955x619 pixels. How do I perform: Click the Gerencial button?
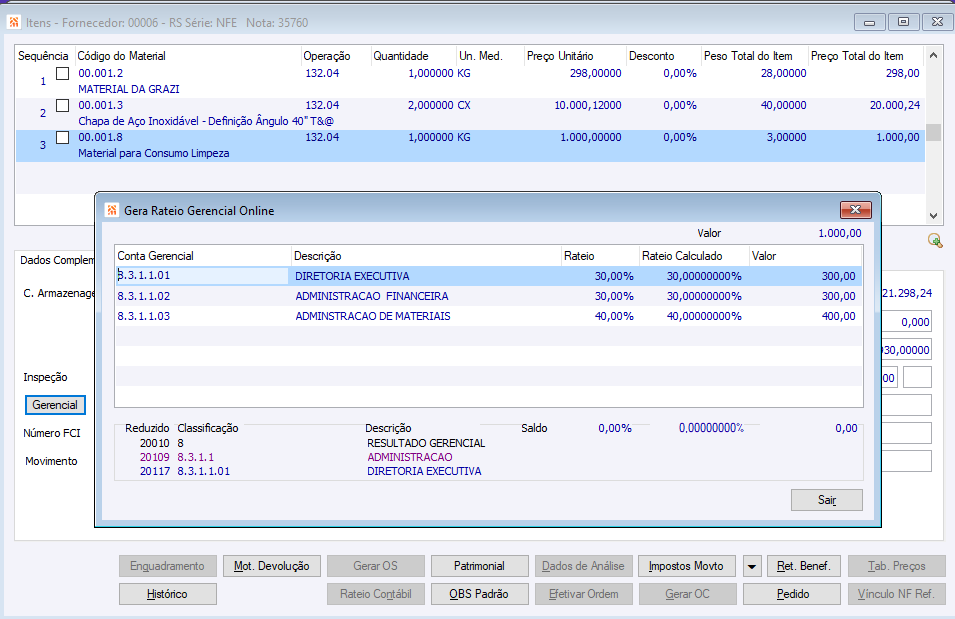(55, 405)
